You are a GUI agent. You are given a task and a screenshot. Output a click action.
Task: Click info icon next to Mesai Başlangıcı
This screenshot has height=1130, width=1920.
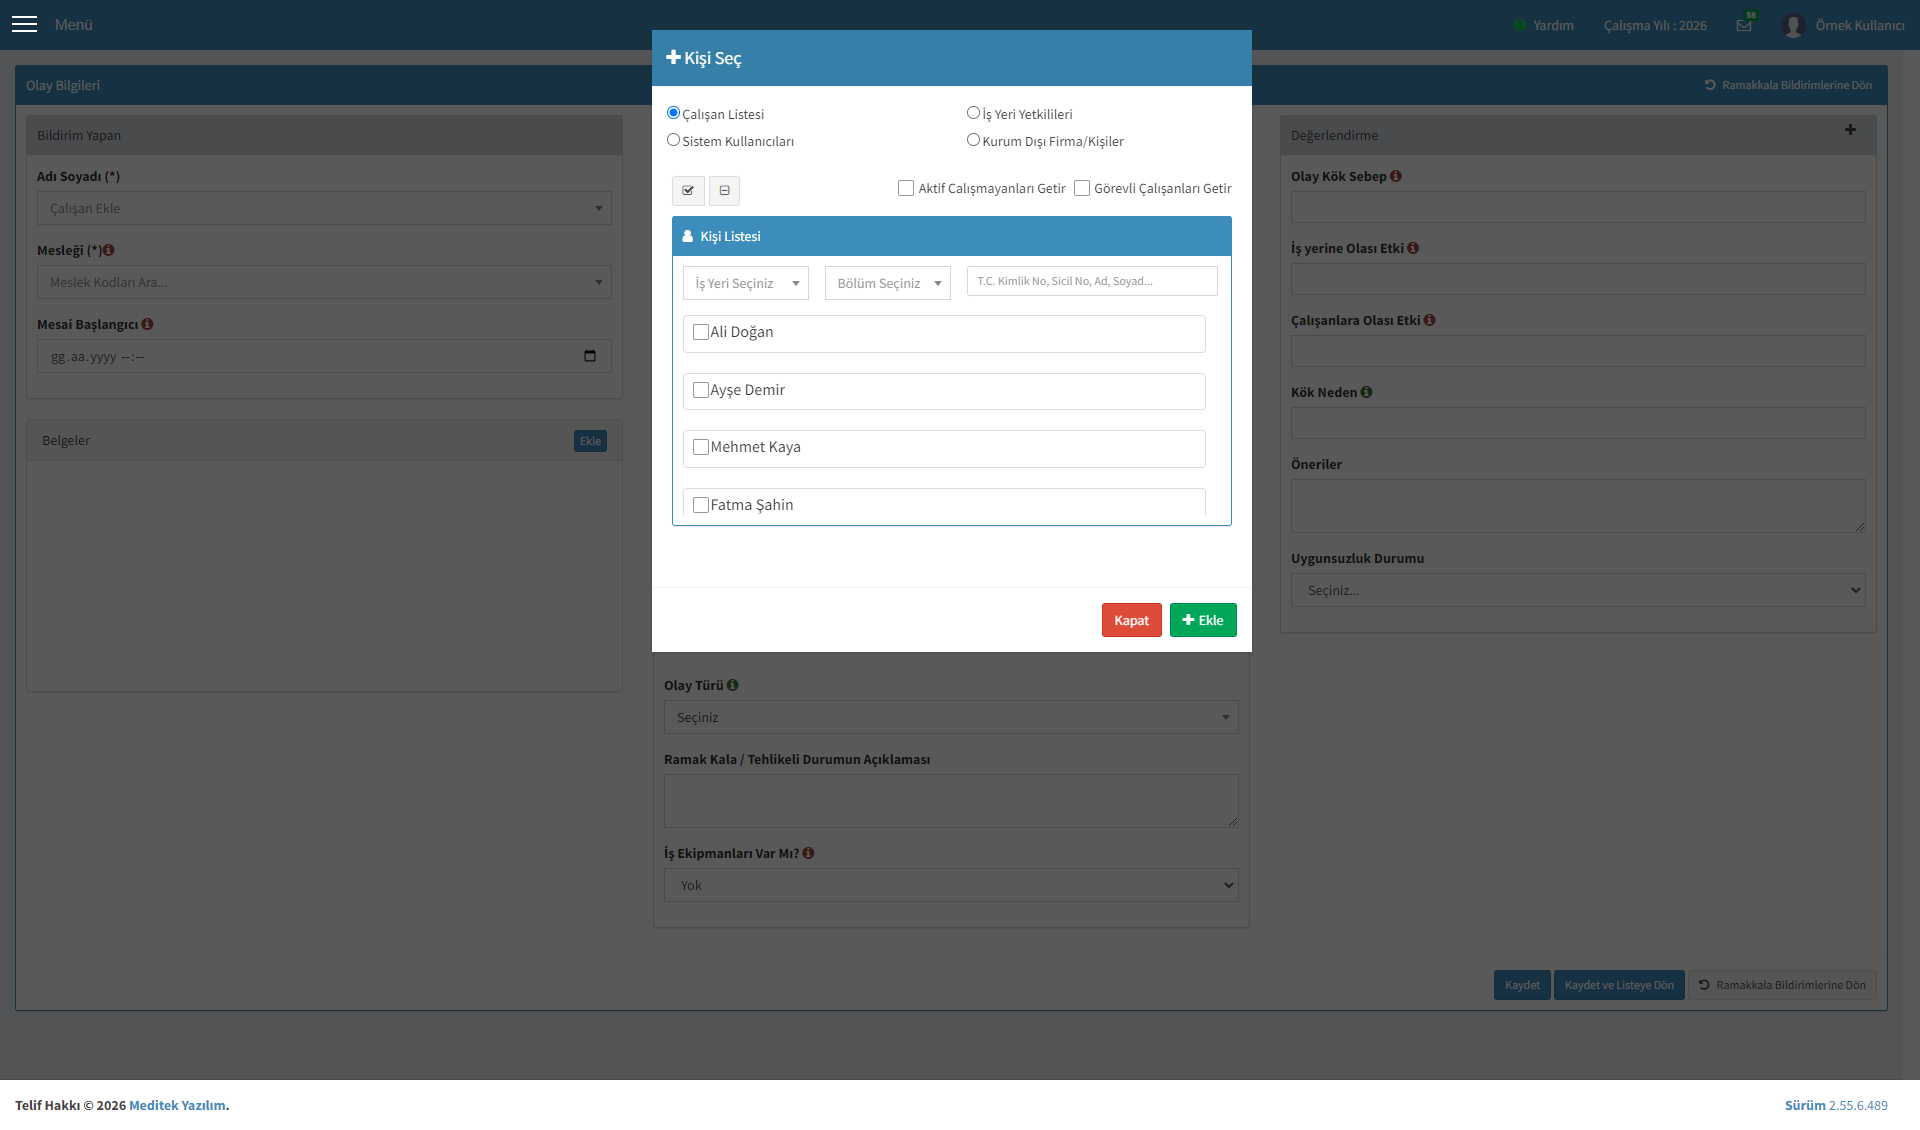click(x=148, y=324)
